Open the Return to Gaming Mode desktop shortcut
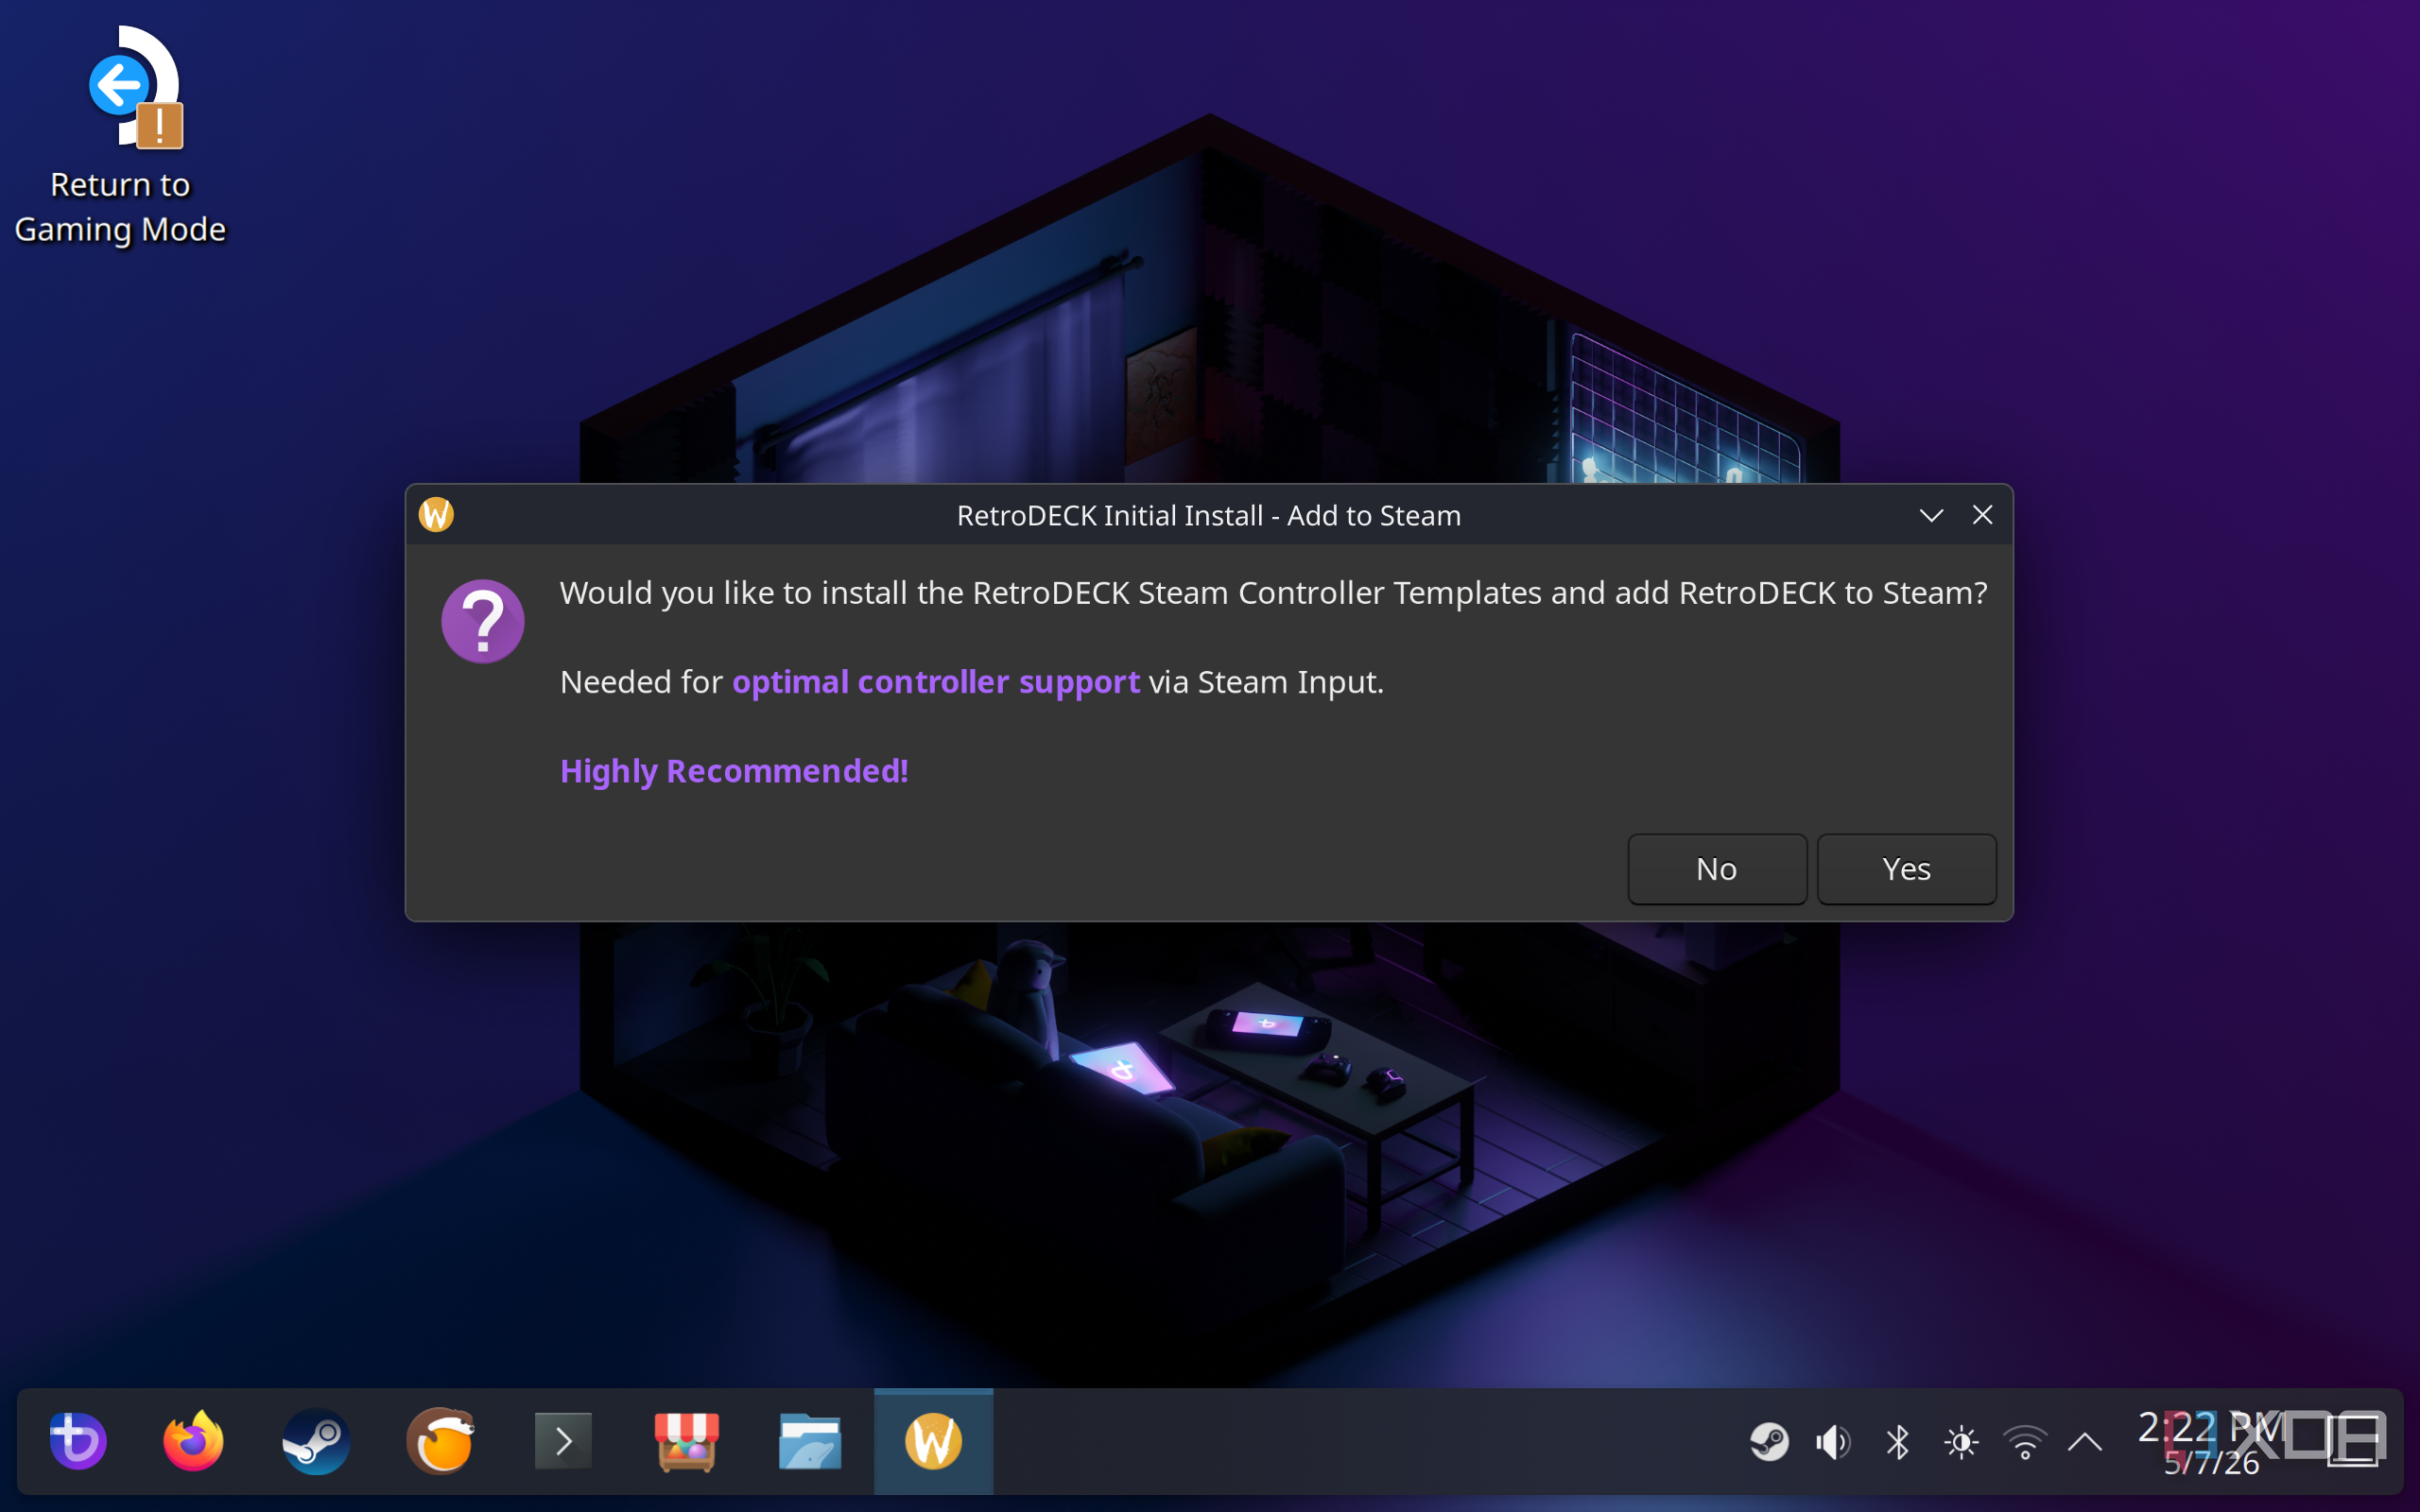This screenshot has height=1512, width=2420. (x=121, y=137)
